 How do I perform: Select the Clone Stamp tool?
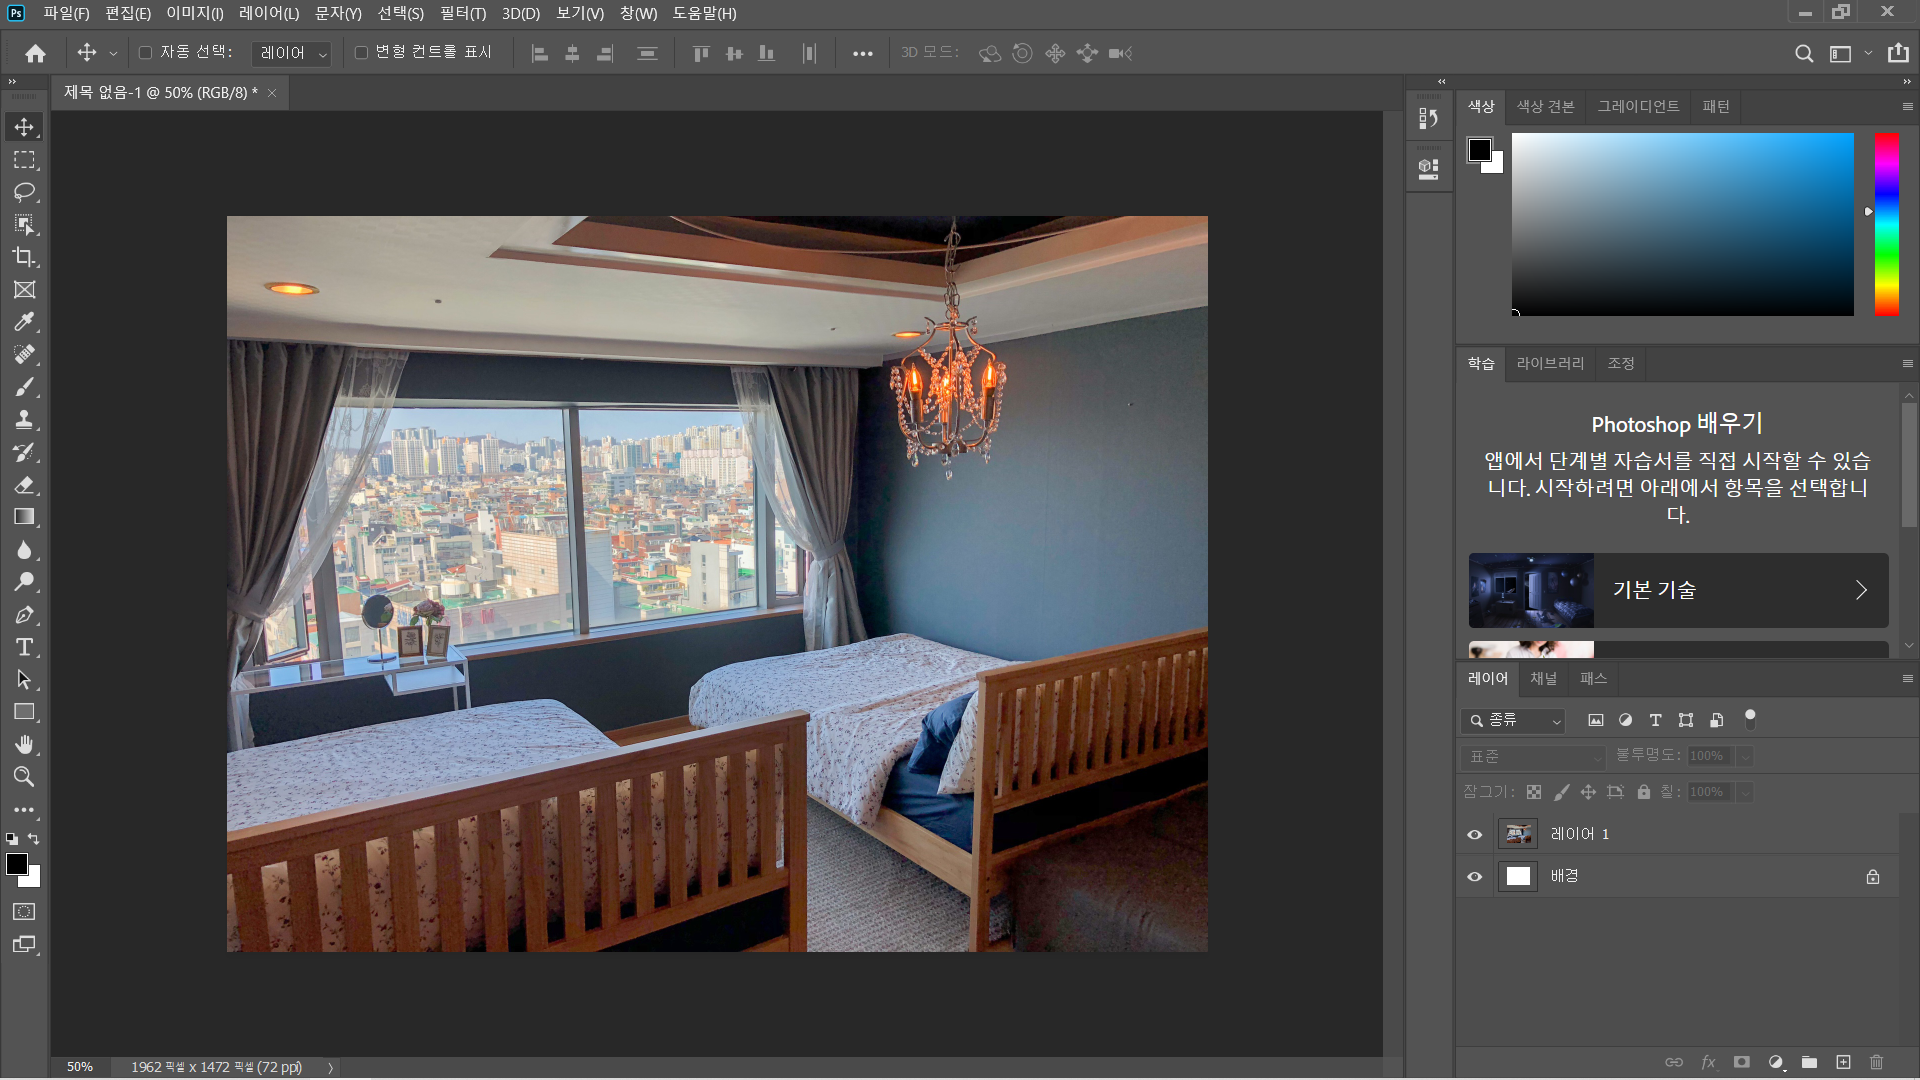coord(24,420)
